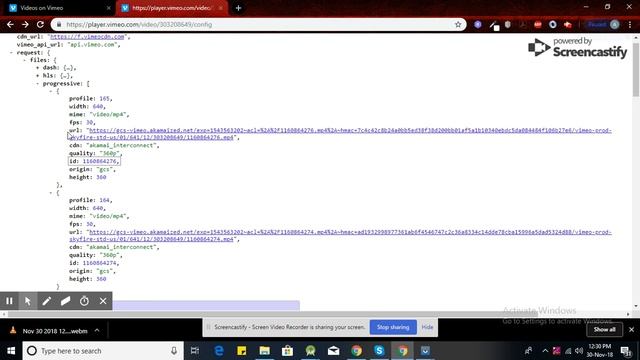Switch to the player.vimeo.com tab

pyautogui.click(x=171, y=8)
